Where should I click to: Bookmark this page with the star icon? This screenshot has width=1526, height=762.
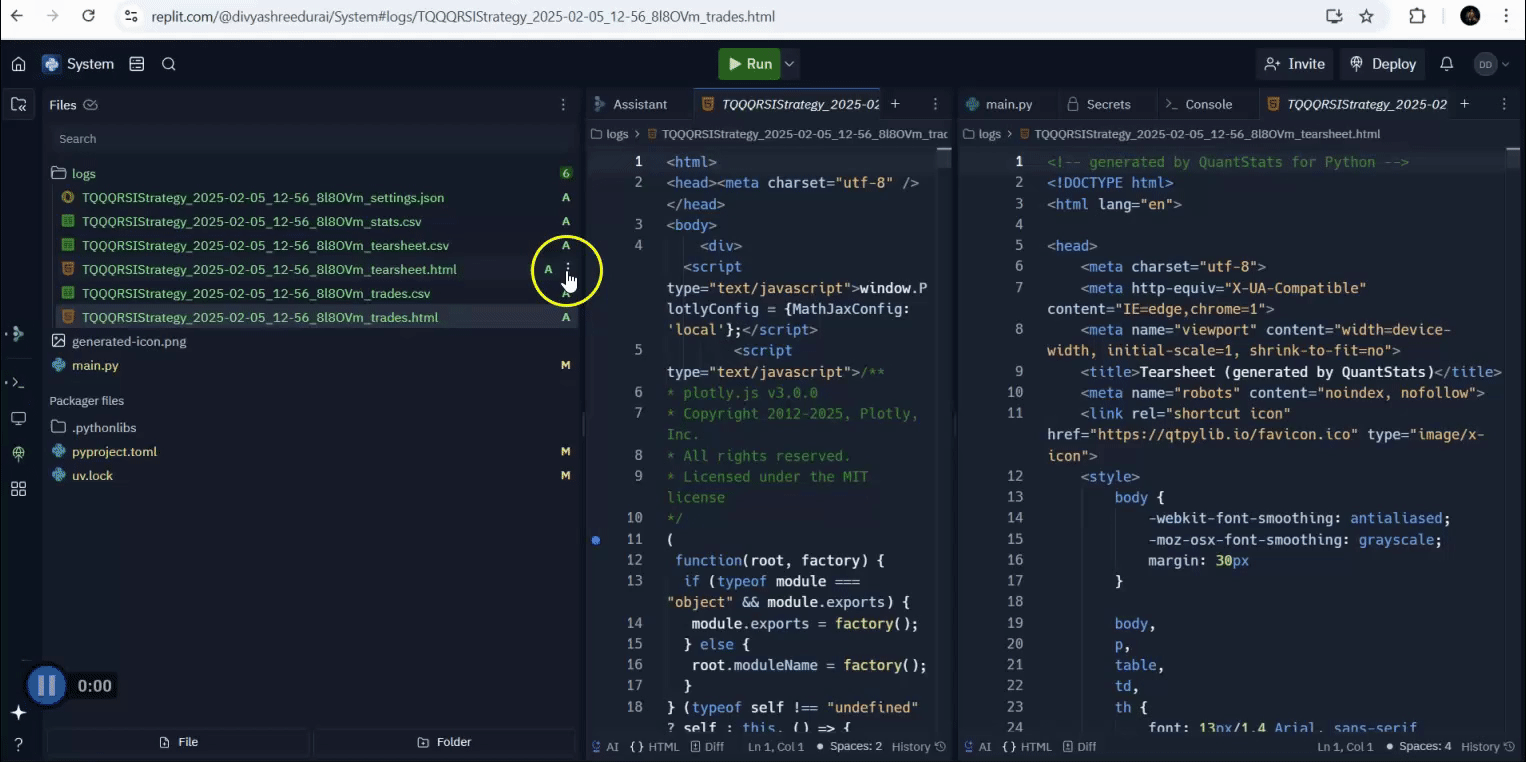(x=1366, y=16)
